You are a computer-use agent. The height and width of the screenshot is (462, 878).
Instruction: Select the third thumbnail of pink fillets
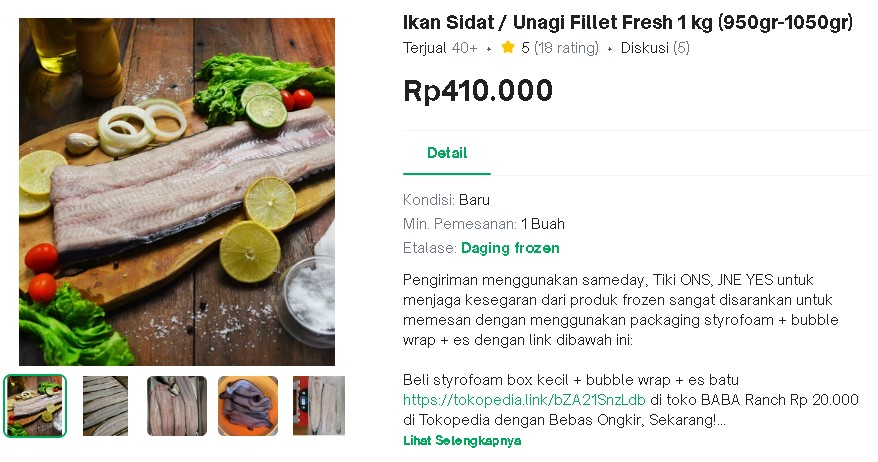(x=177, y=405)
